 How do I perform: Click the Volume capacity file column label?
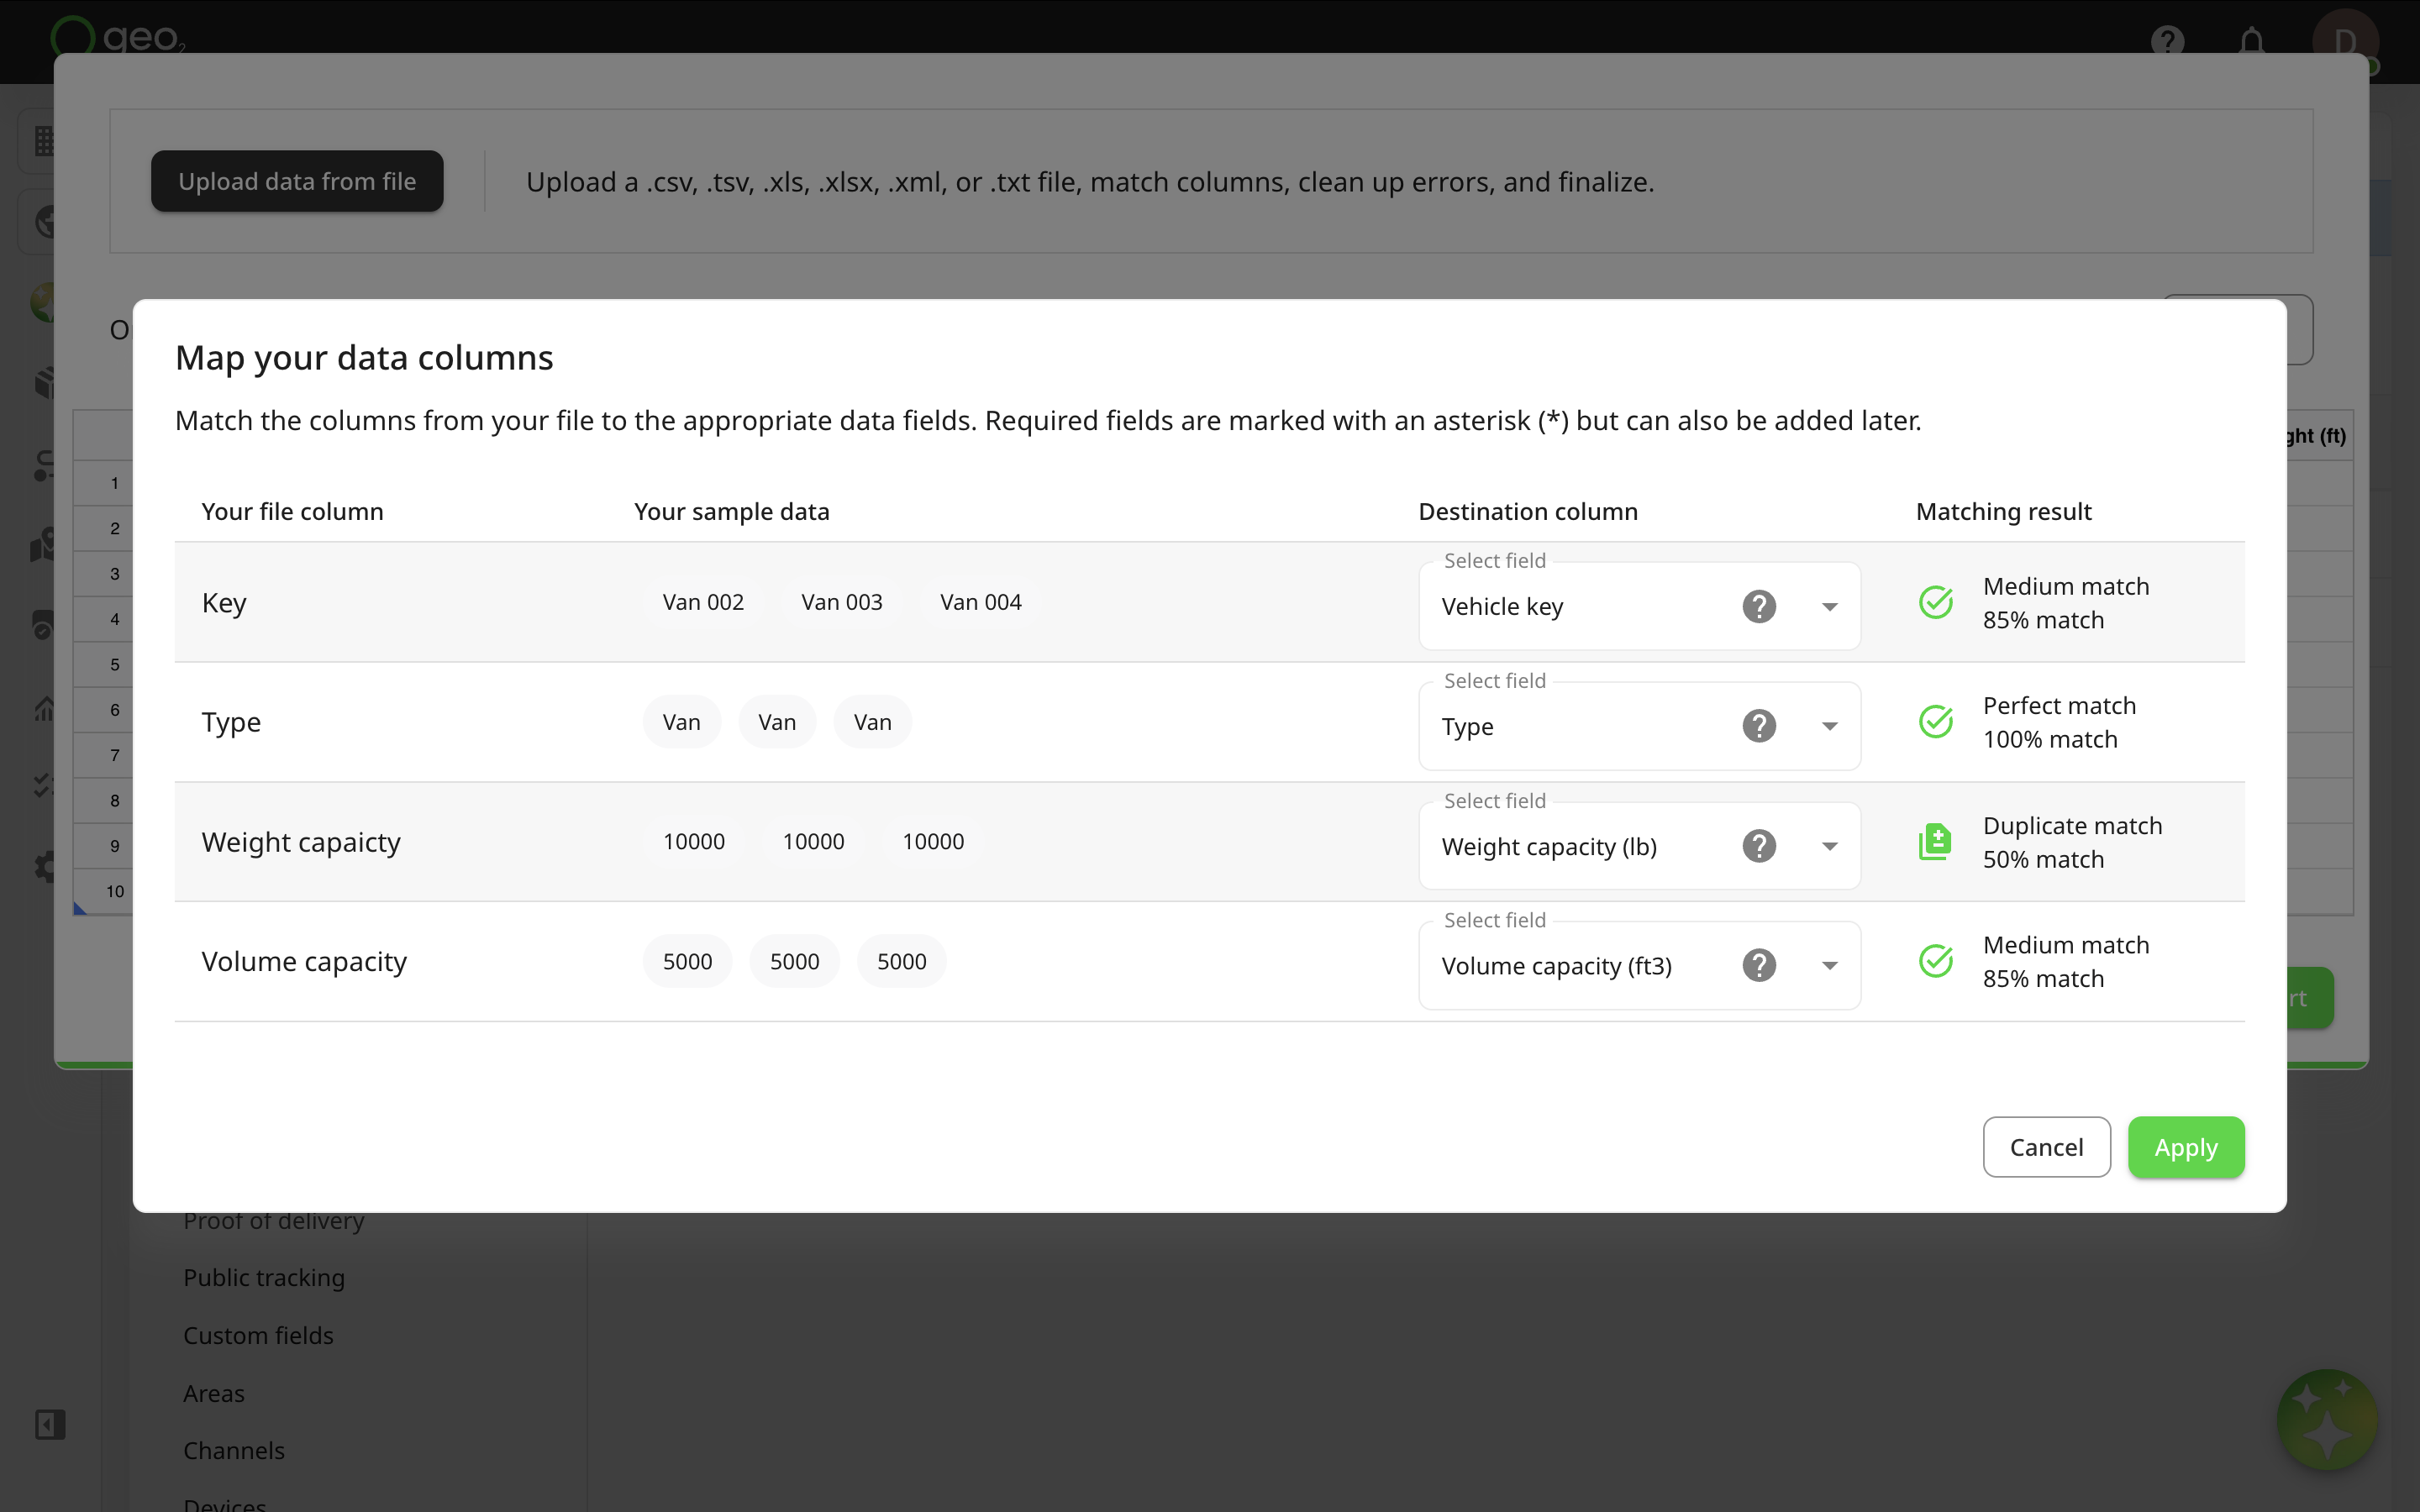click(304, 961)
